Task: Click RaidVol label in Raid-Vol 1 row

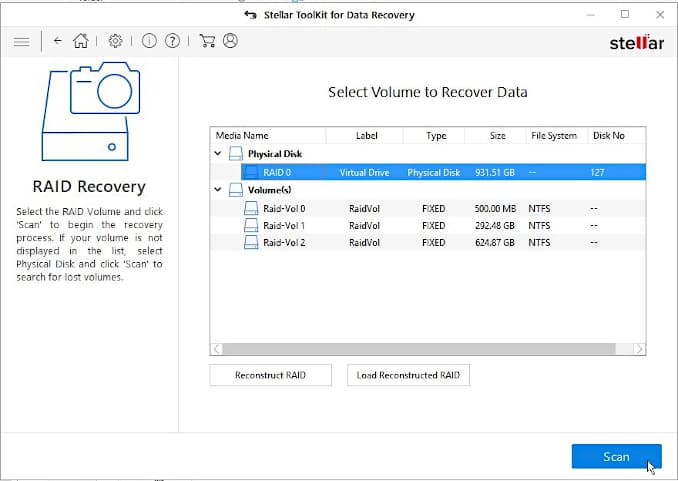Action: point(365,226)
